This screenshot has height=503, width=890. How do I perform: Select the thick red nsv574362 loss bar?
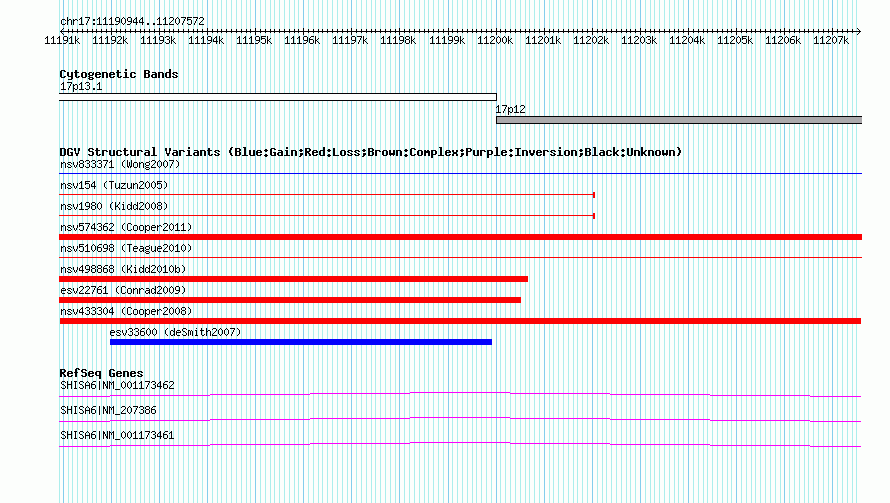coord(460,237)
